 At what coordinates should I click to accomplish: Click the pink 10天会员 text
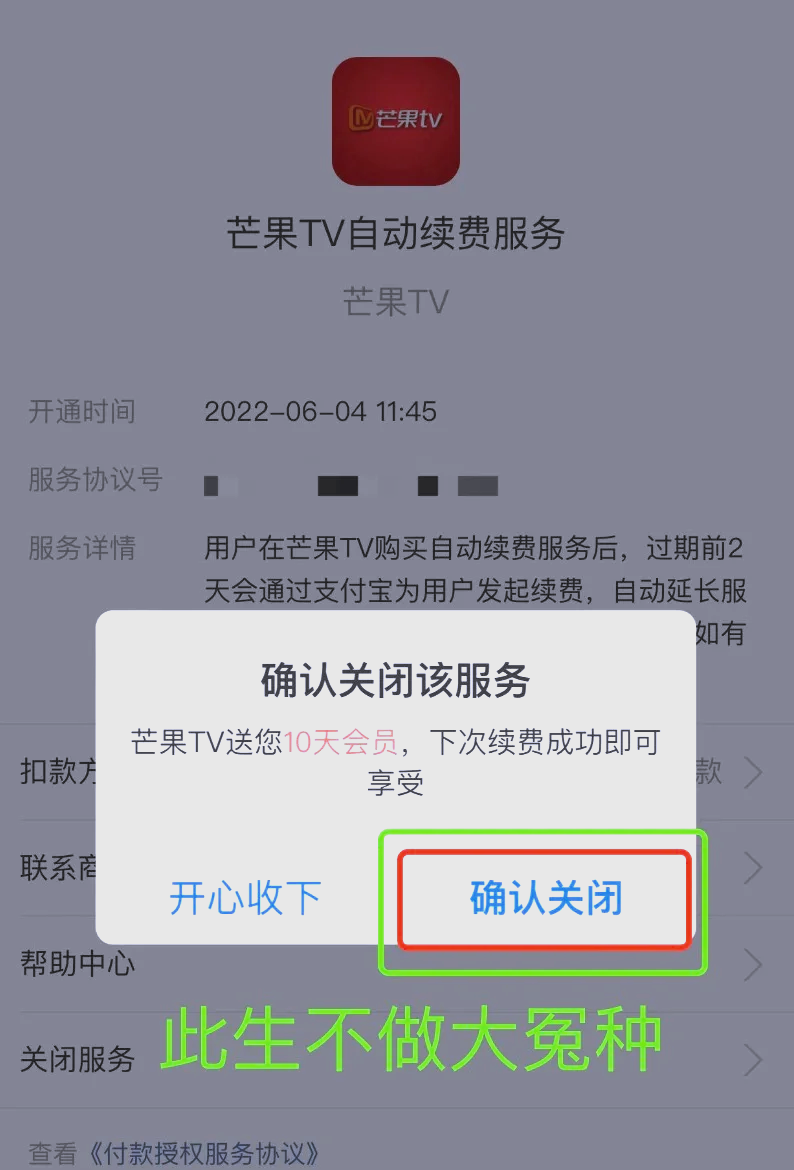pyautogui.click(x=343, y=744)
